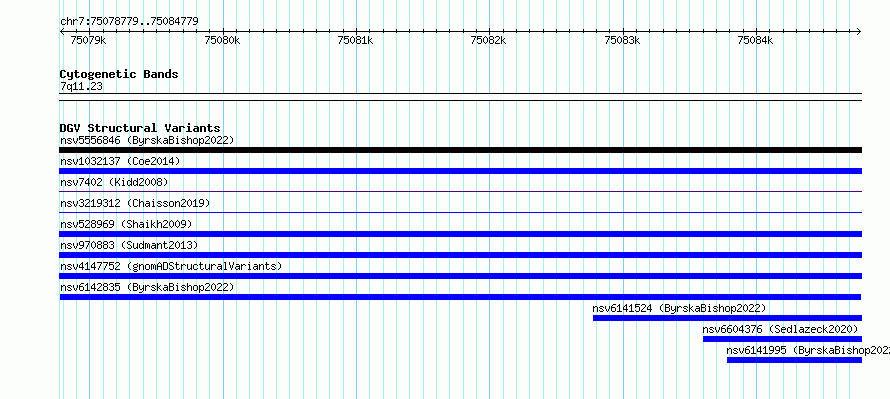The image size is (890, 399).
Task: Click the blue nsv6142835 variant bar
Action: (x=460, y=297)
